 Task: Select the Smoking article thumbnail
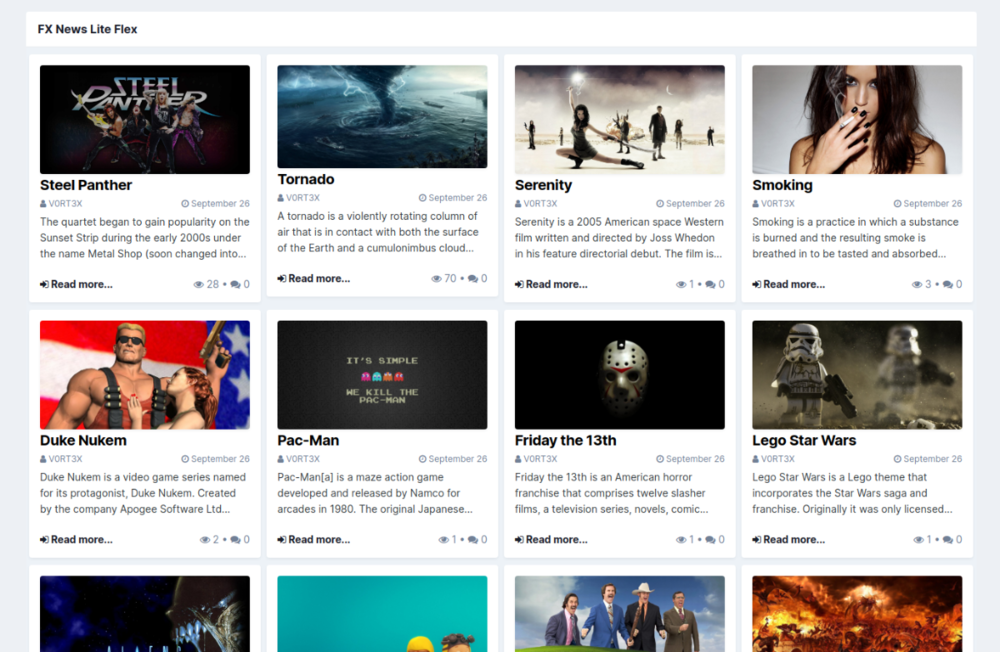tap(857, 120)
